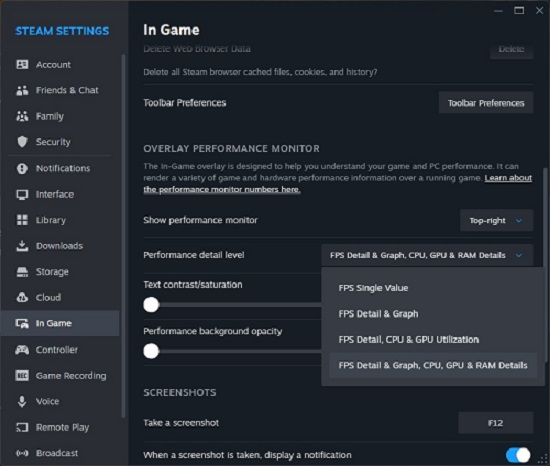
Task: Click the Toolbar Preferences button
Action: click(x=486, y=103)
